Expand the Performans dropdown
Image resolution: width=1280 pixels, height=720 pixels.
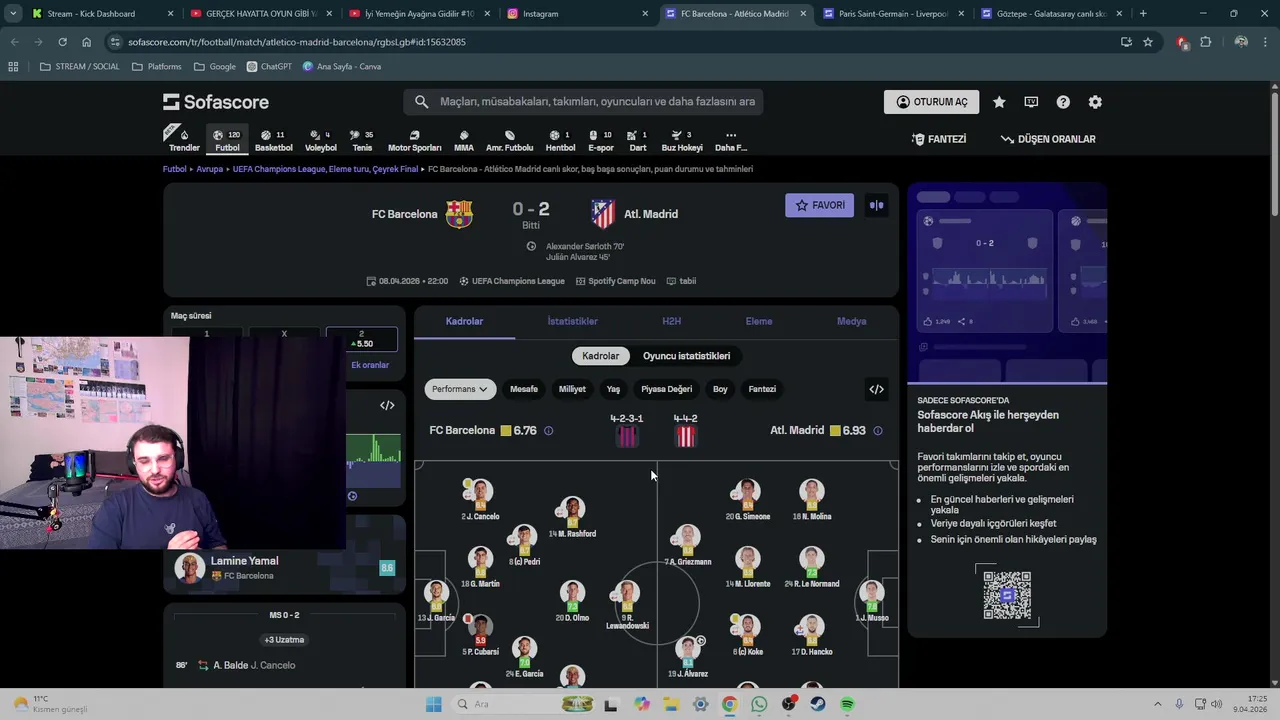[460, 389]
